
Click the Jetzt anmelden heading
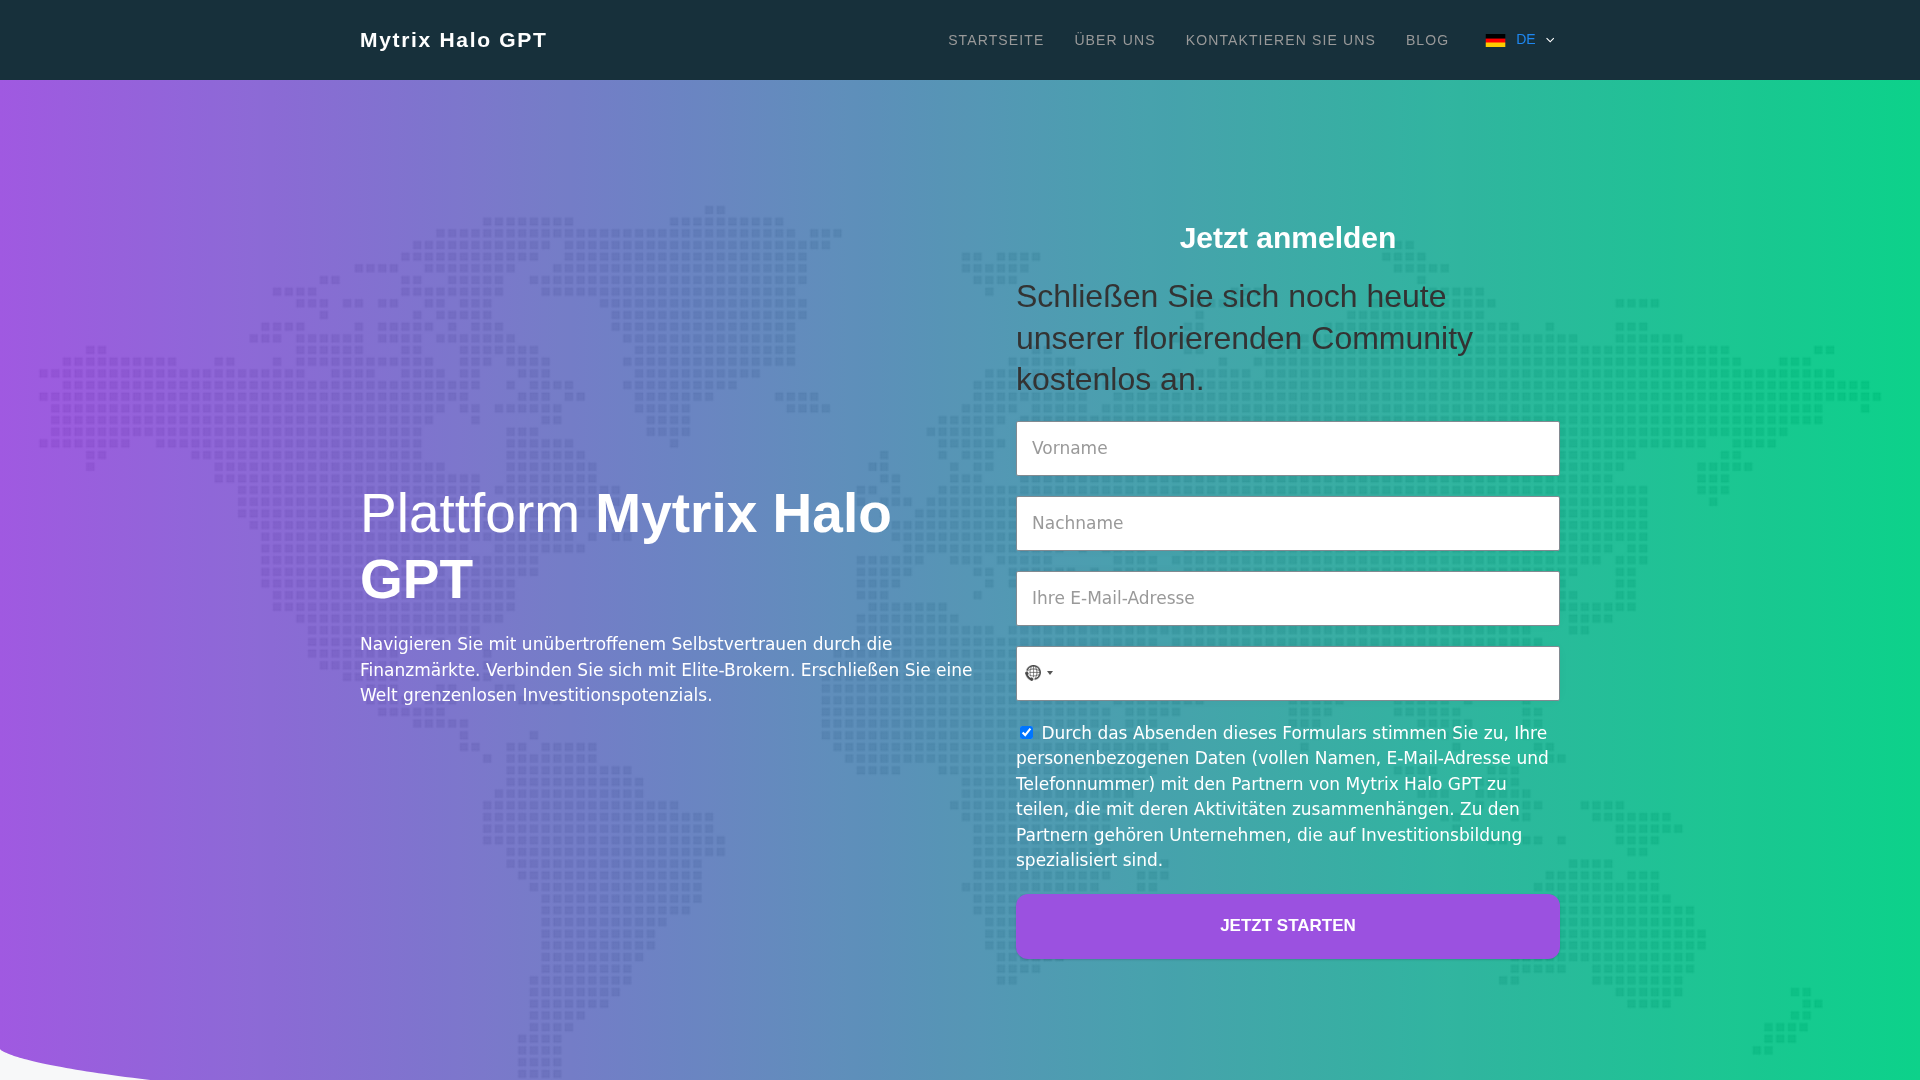click(x=1288, y=238)
